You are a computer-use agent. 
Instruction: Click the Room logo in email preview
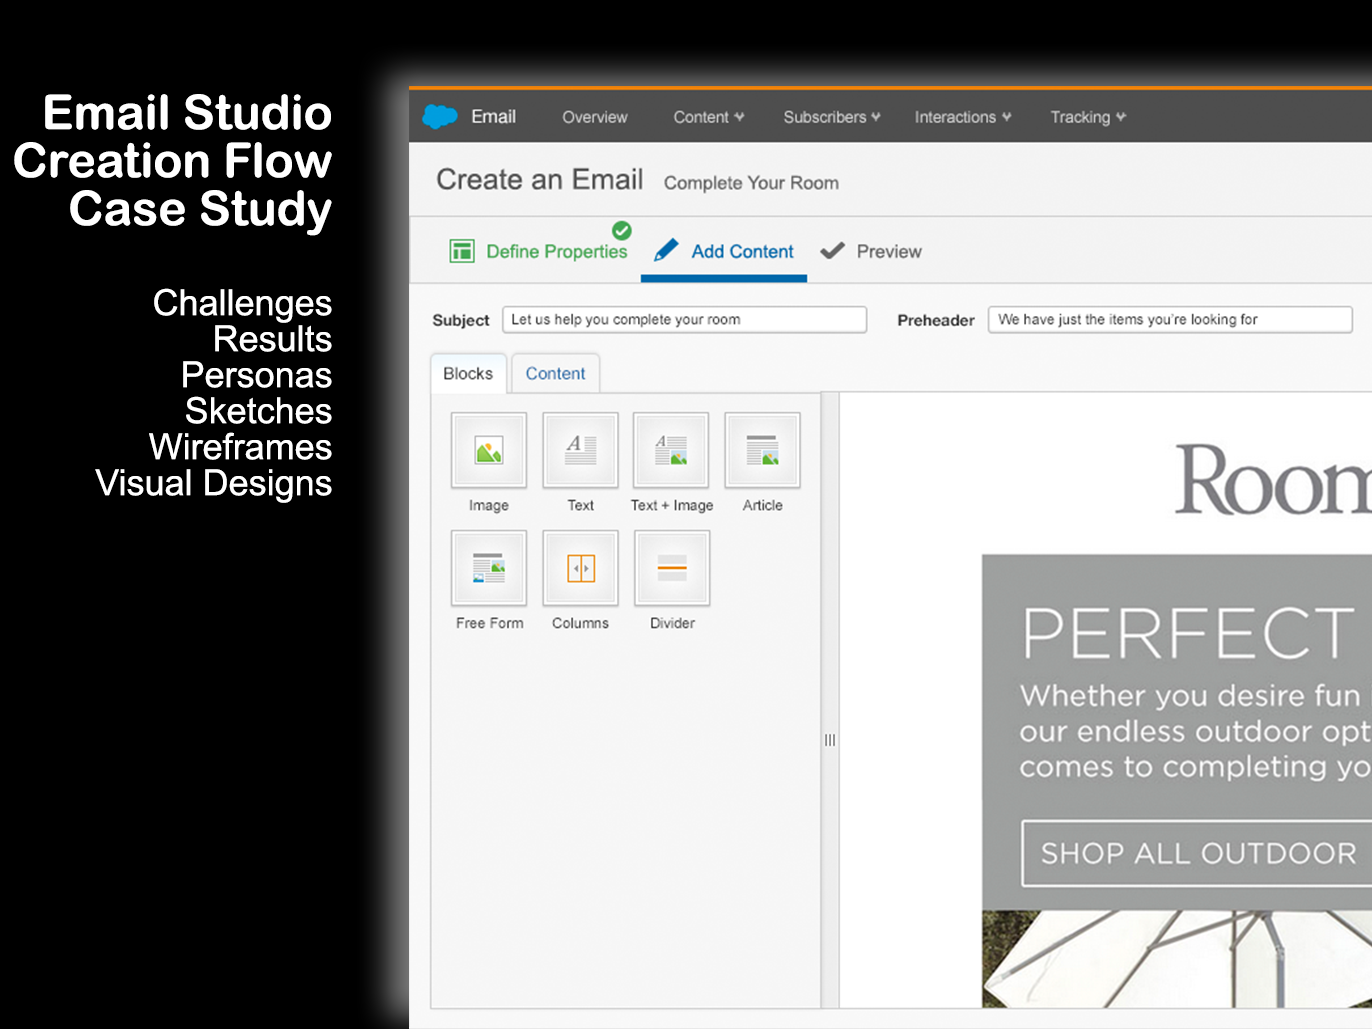tap(1273, 481)
